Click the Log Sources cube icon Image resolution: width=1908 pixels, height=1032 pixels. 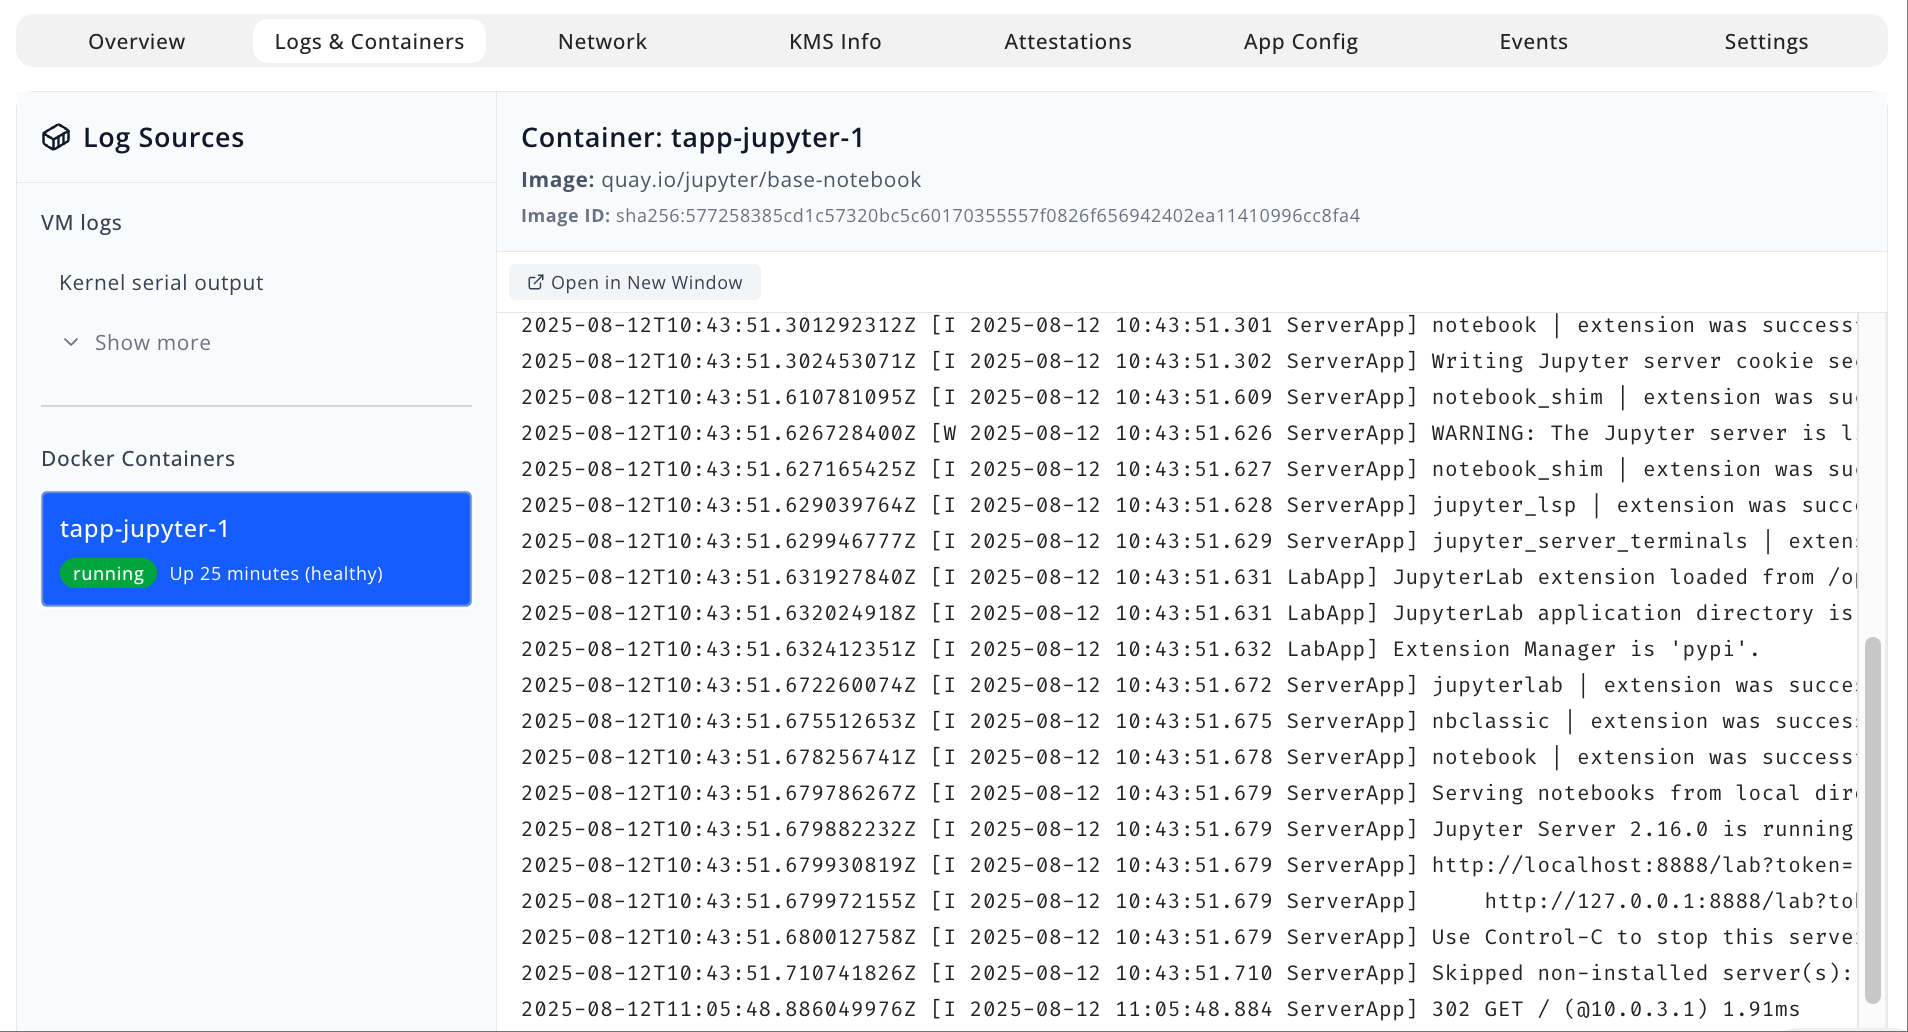[x=56, y=137]
